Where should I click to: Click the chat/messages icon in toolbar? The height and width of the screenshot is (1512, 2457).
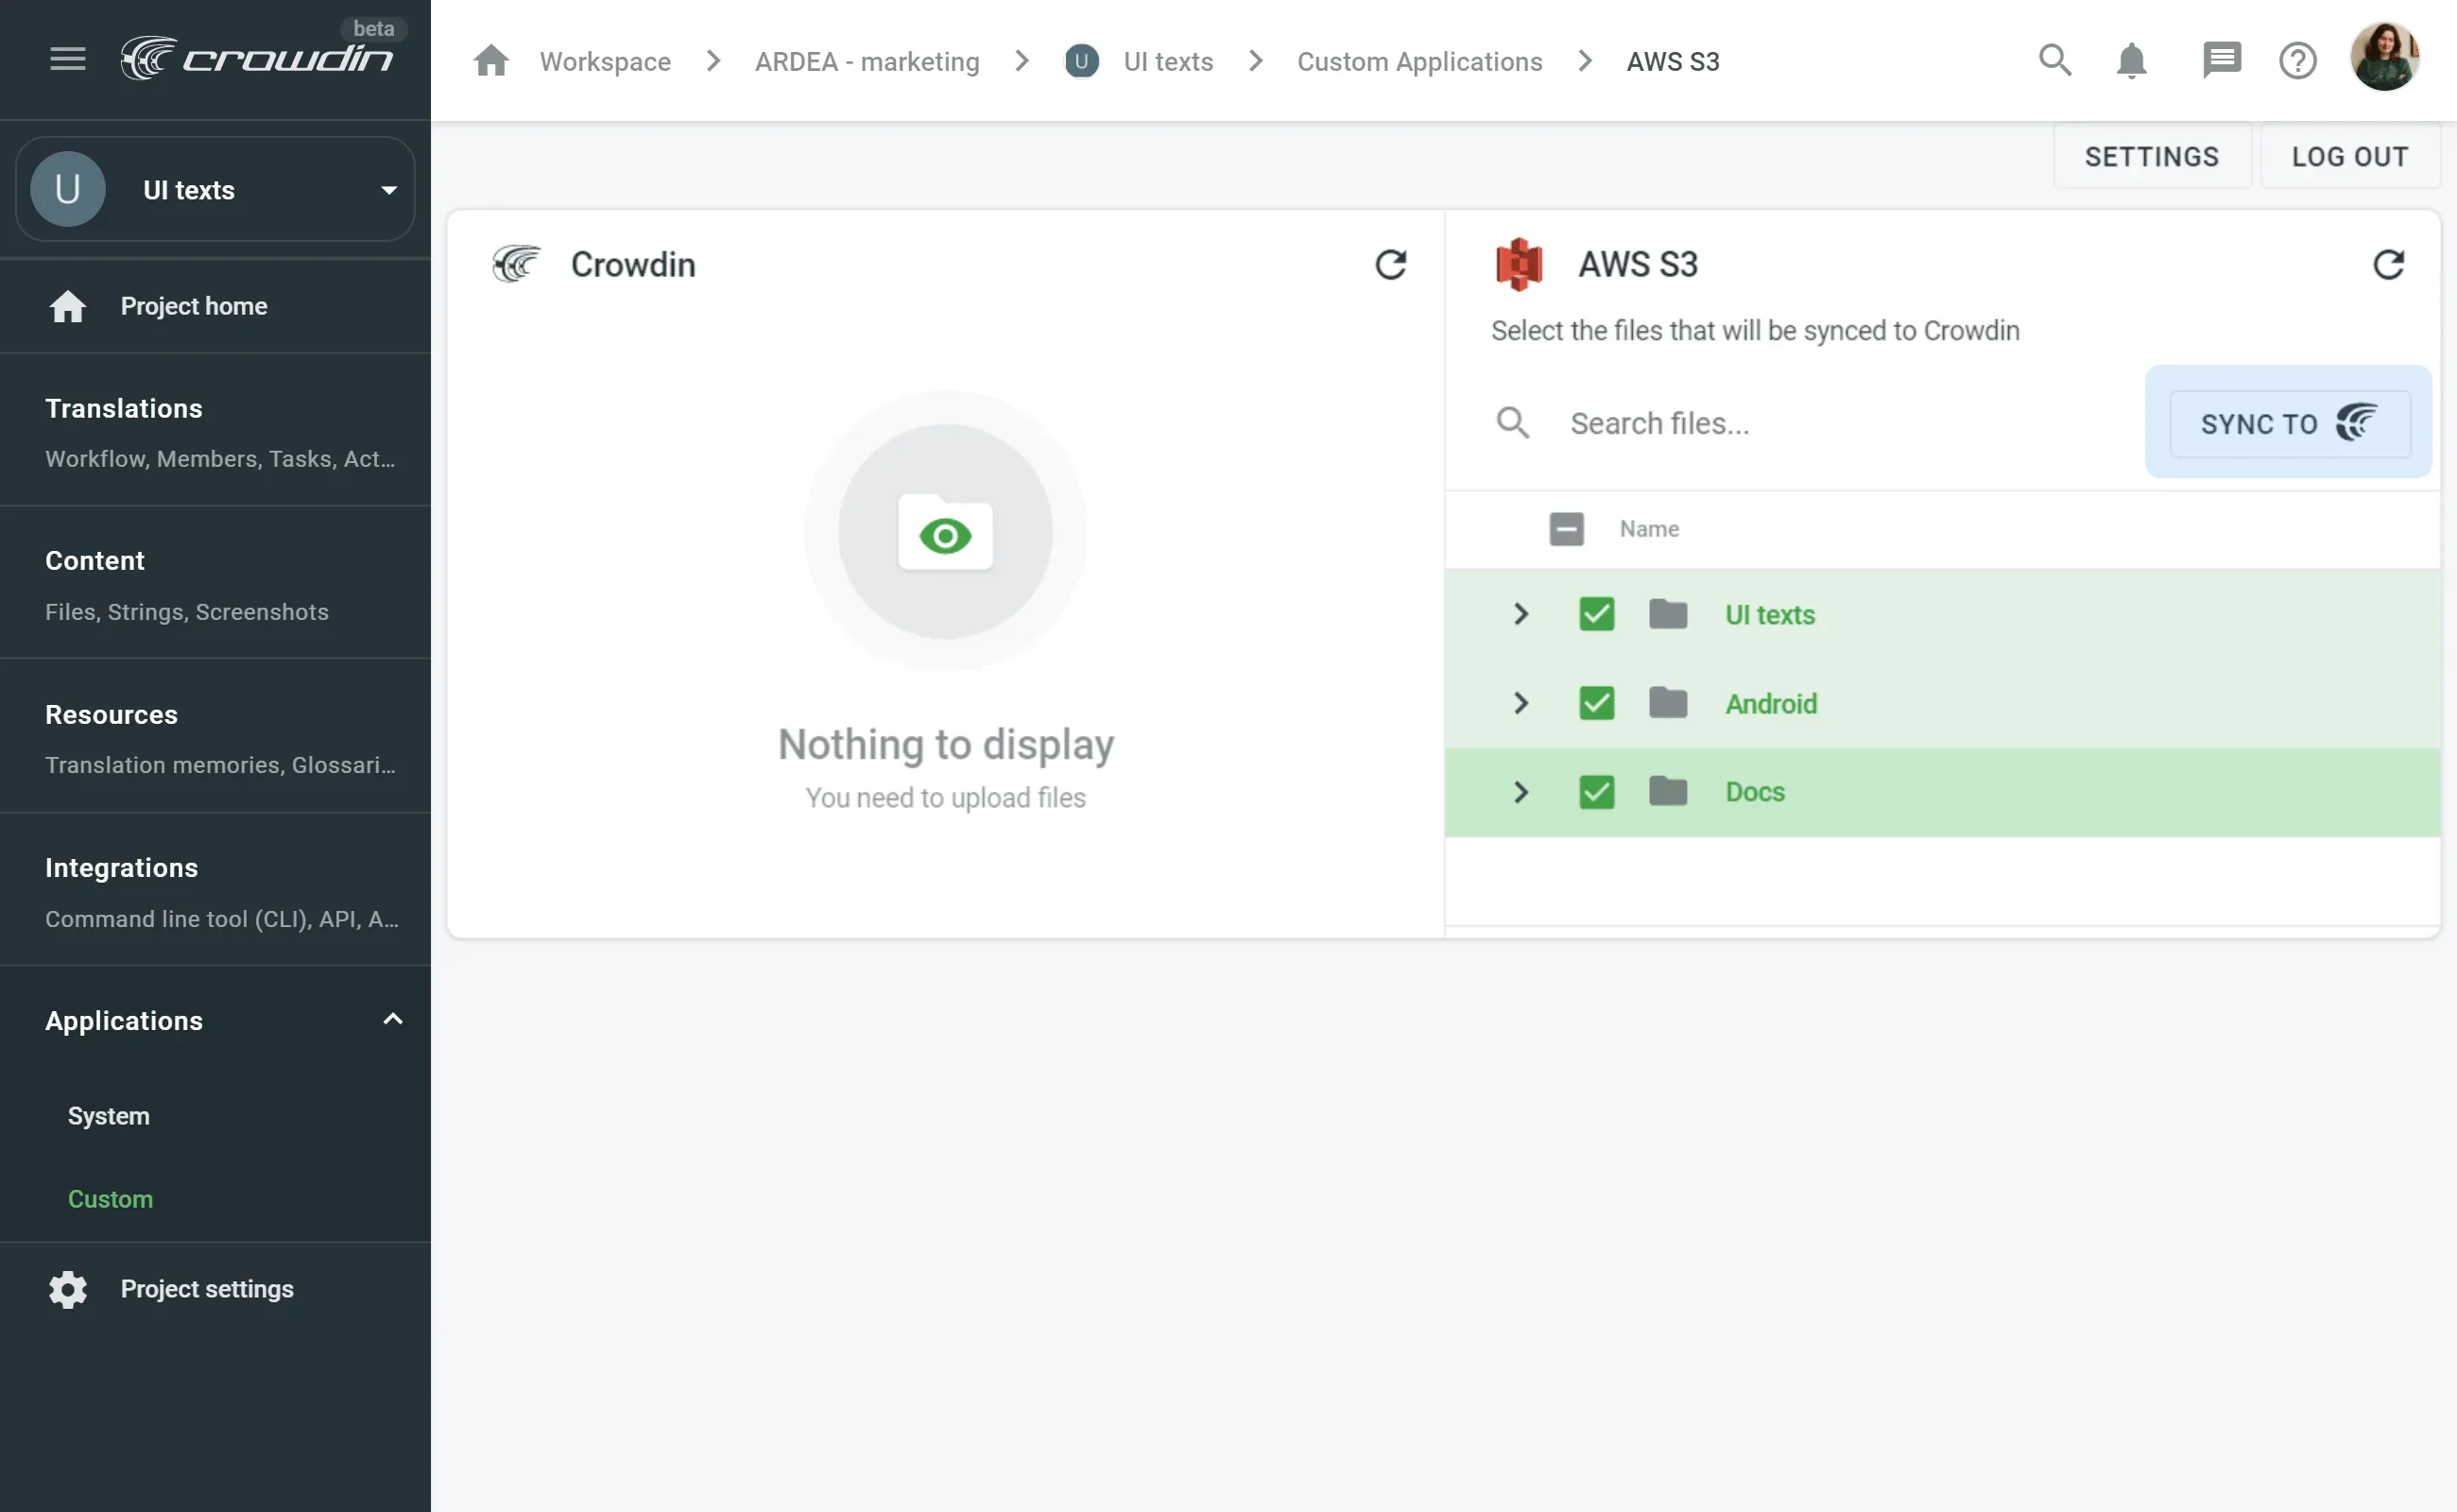click(x=2222, y=58)
